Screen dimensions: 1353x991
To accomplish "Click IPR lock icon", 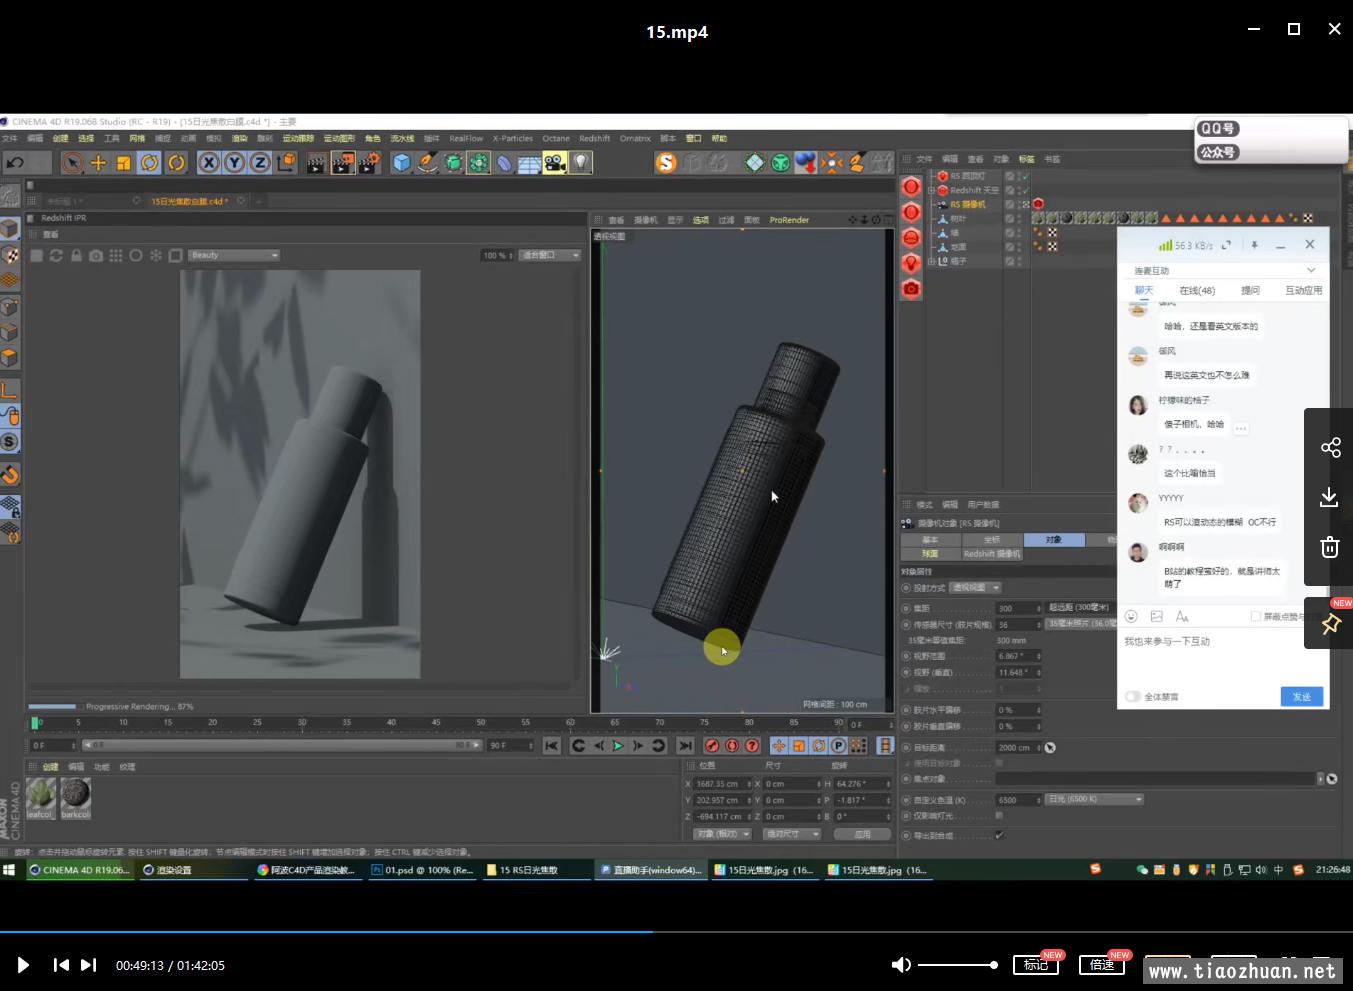I will click(76, 255).
